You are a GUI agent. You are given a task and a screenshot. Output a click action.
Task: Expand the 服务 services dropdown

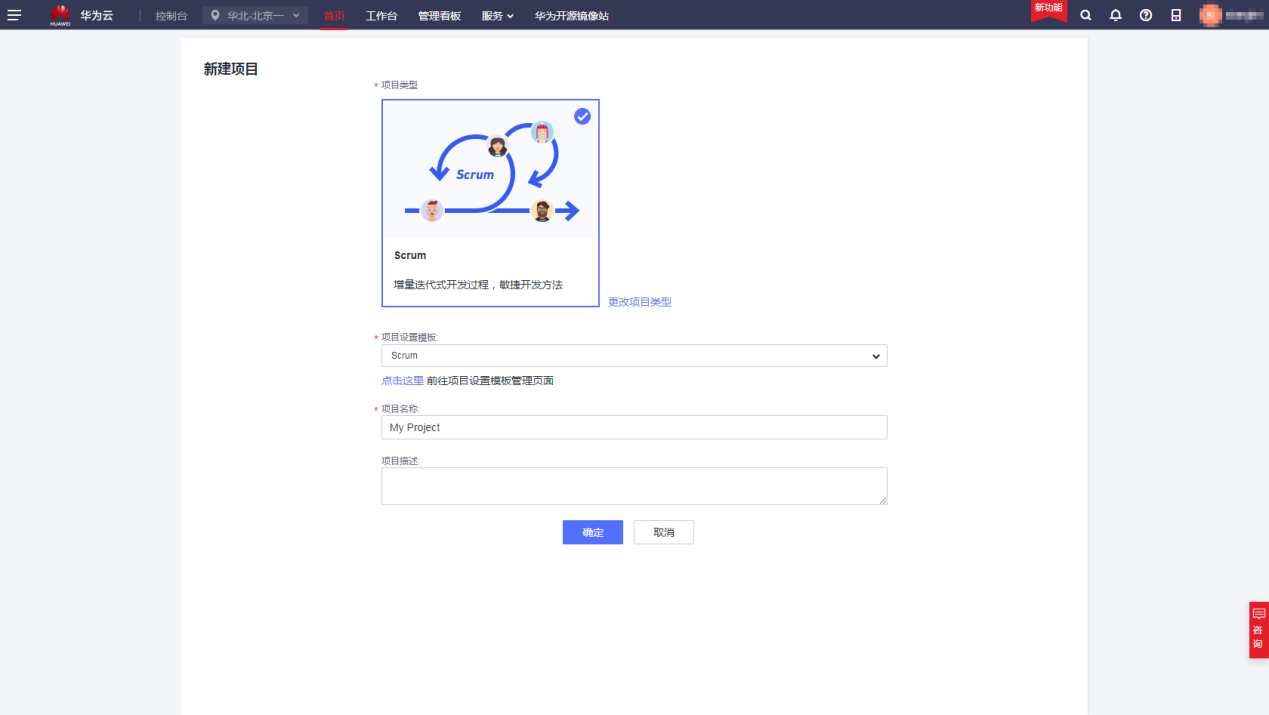point(497,16)
